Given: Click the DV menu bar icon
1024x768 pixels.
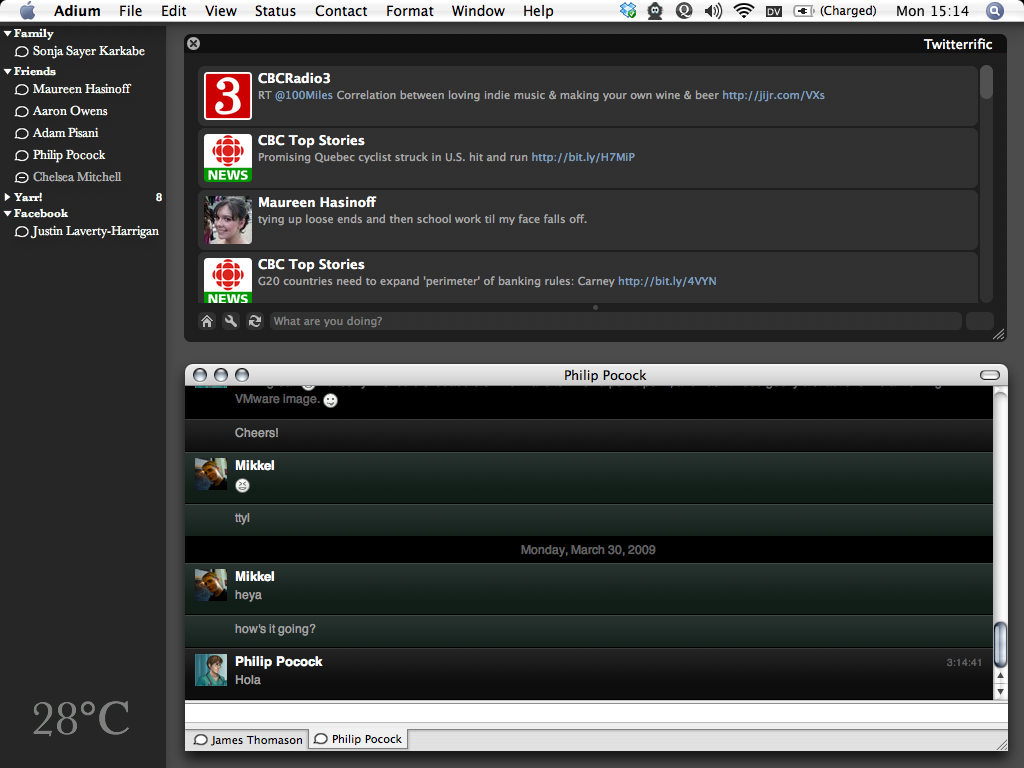Looking at the screenshot, I should [773, 11].
